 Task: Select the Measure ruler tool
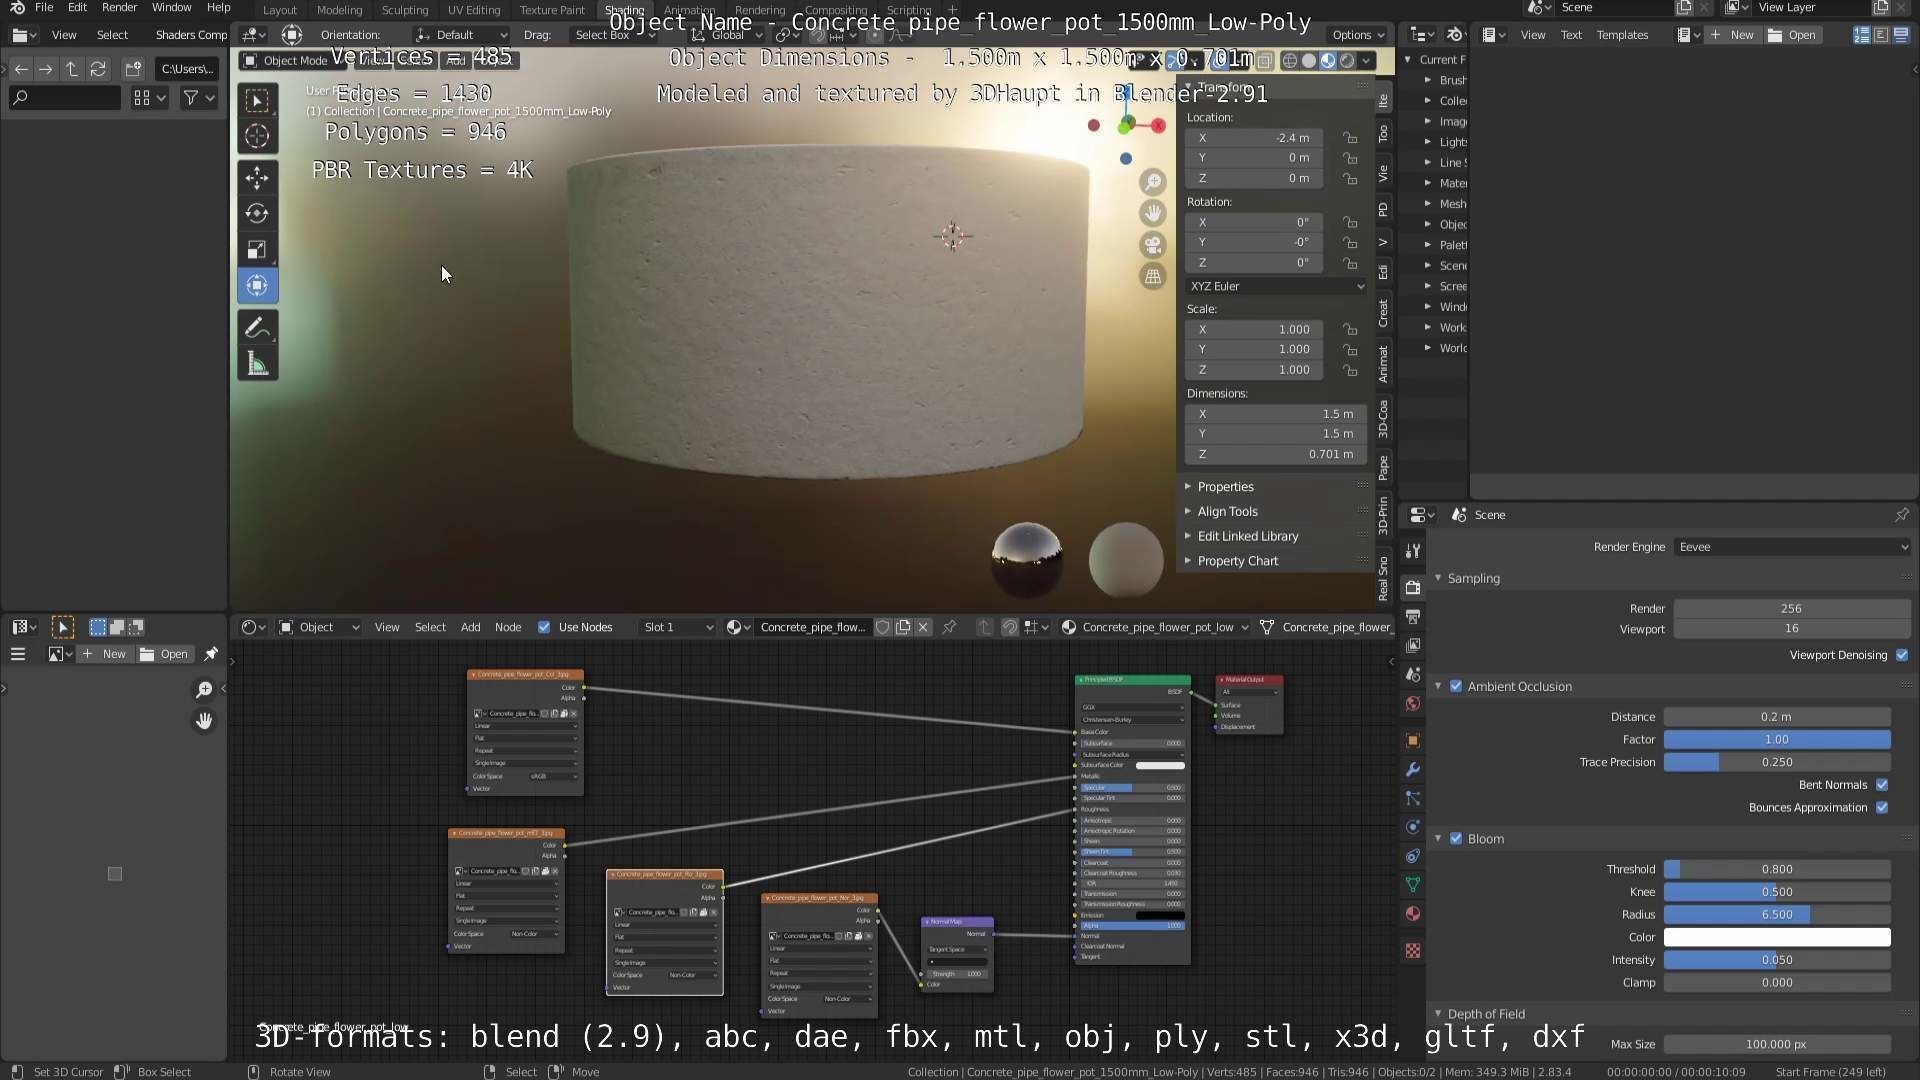coord(257,364)
